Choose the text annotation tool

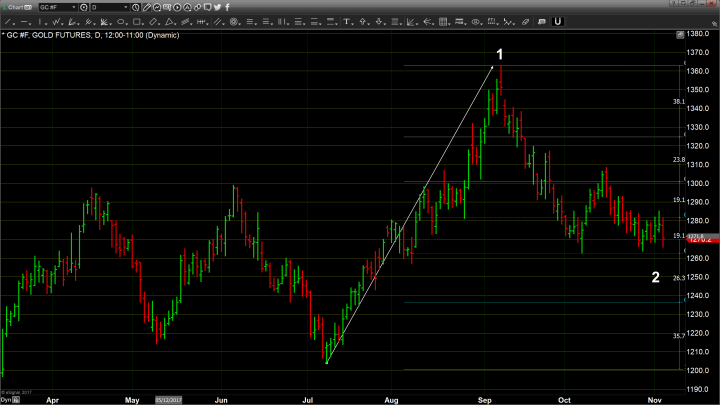pyautogui.click(x=346, y=21)
